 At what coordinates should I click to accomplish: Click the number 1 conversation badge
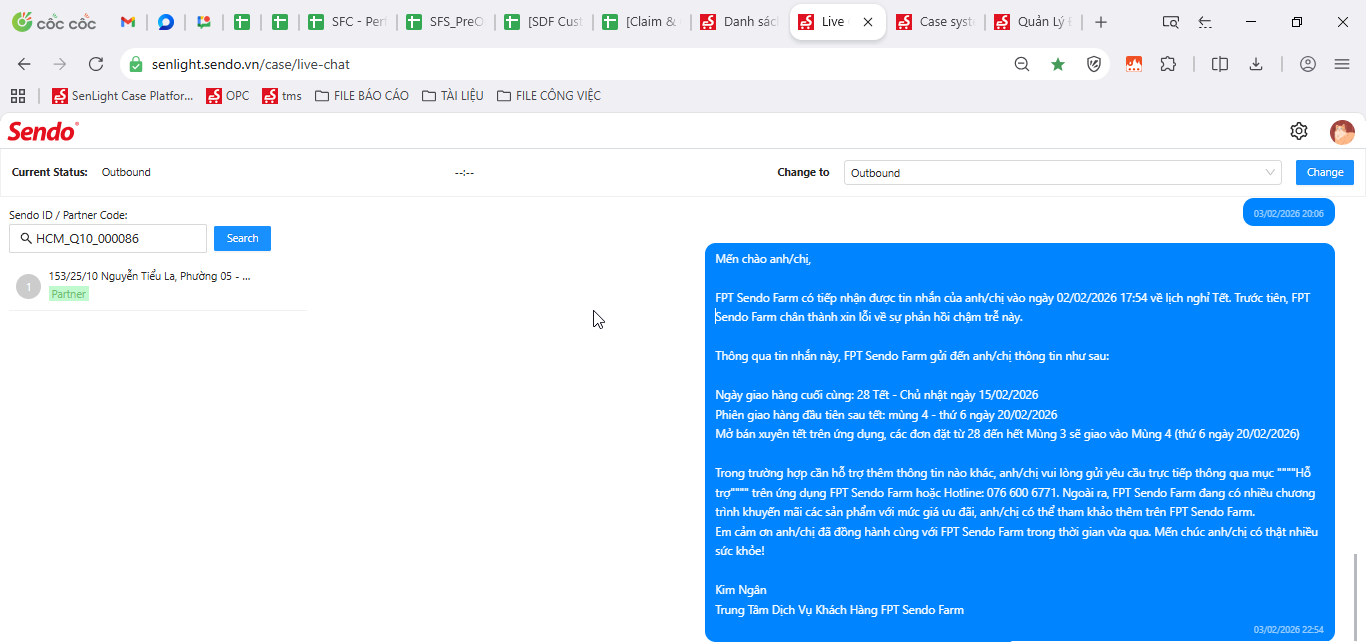click(x=28, y=287)
